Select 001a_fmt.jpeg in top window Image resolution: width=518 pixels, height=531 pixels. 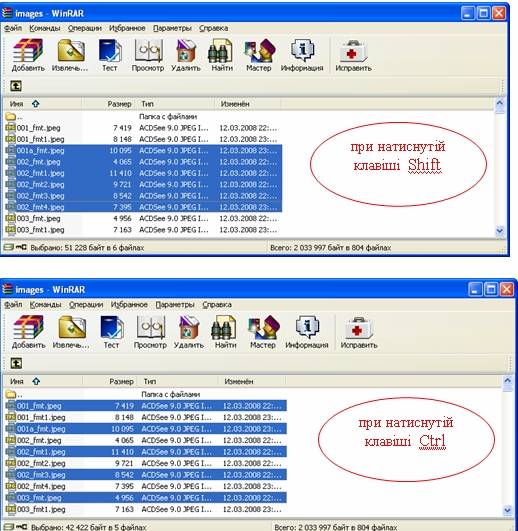[x=144, y=151]
